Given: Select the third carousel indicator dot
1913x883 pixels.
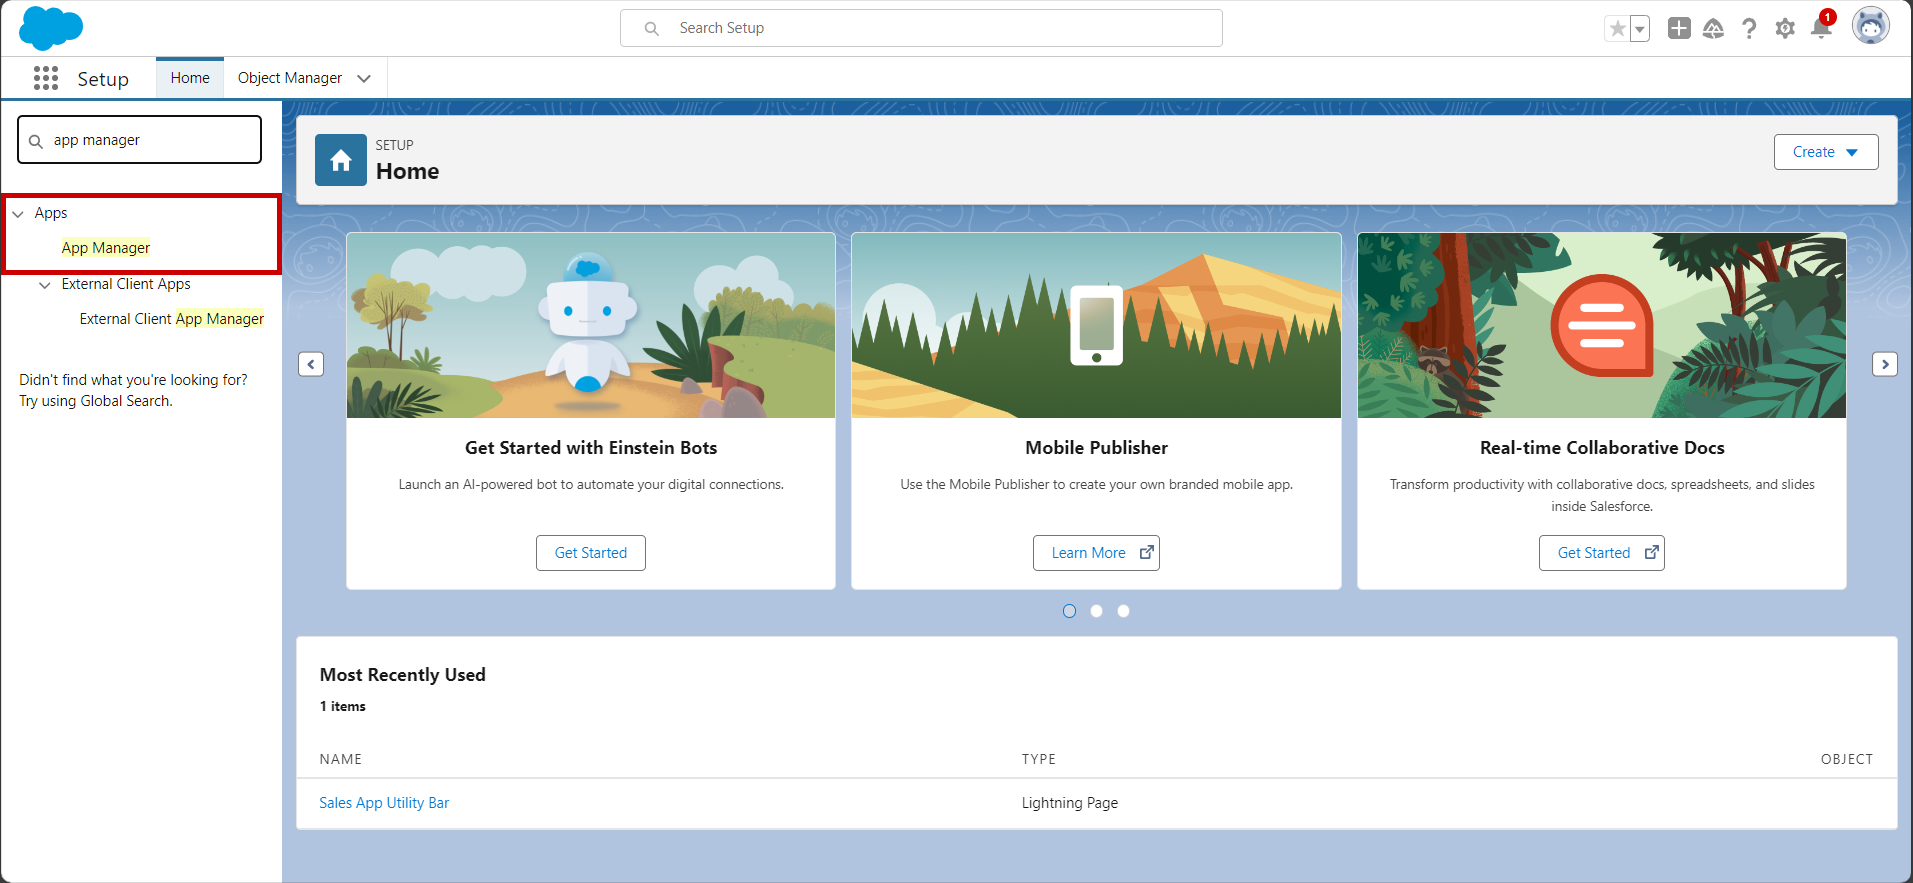Looking at the screenshot, I should point(1123,611).
